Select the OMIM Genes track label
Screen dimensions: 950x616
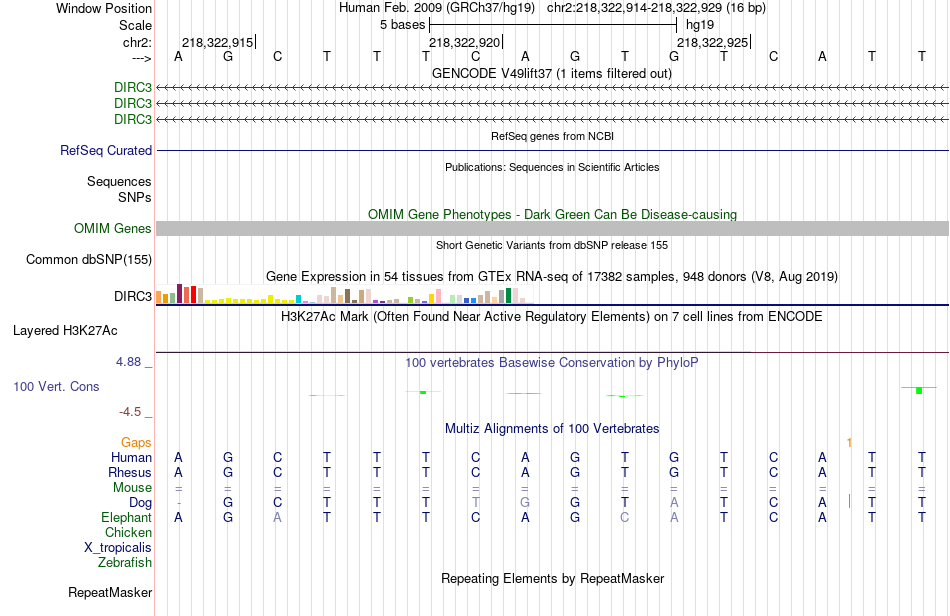[112, 228]
